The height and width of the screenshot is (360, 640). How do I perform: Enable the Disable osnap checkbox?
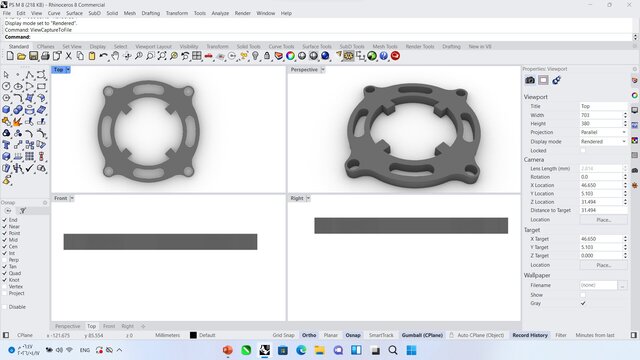point(5,307)
